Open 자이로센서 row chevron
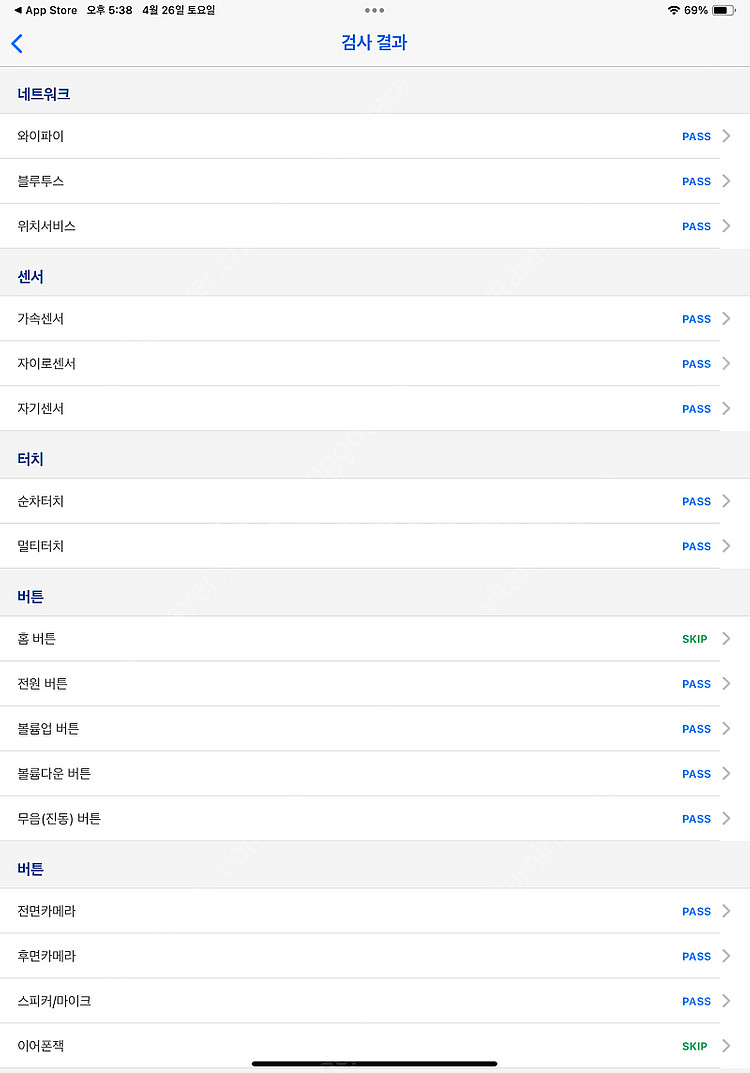The height and width of the screenshot is (1073, 750). pos(726,363)
